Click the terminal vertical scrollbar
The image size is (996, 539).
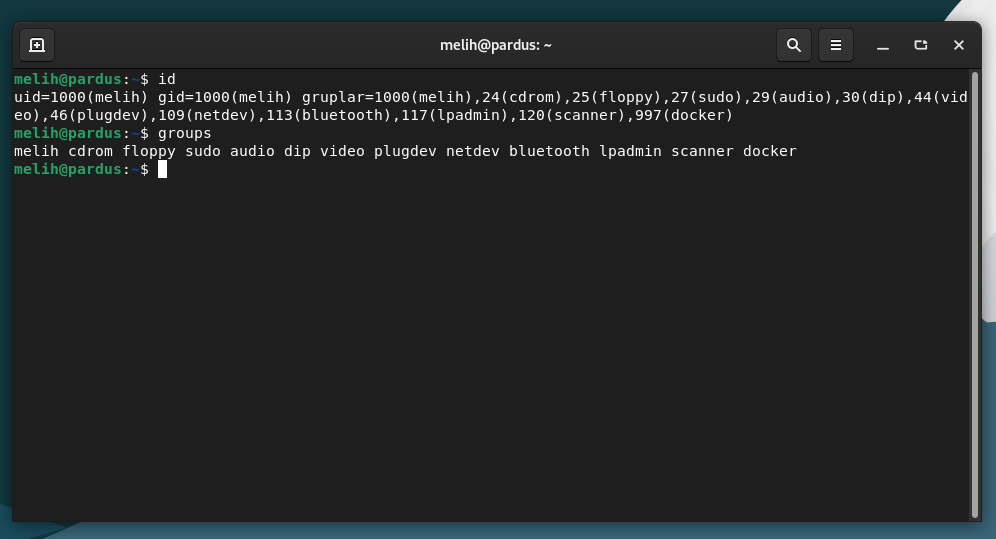click(x=975, y=295)
